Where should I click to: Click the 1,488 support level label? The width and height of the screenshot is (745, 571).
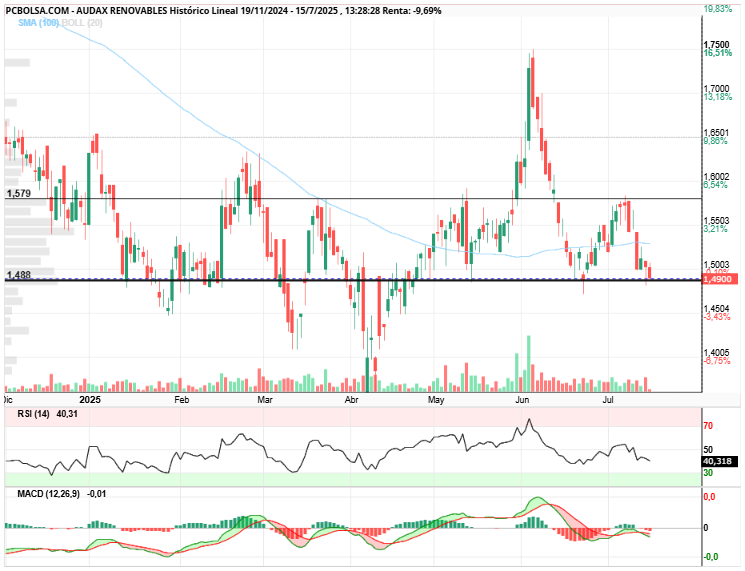pos(19,275)
